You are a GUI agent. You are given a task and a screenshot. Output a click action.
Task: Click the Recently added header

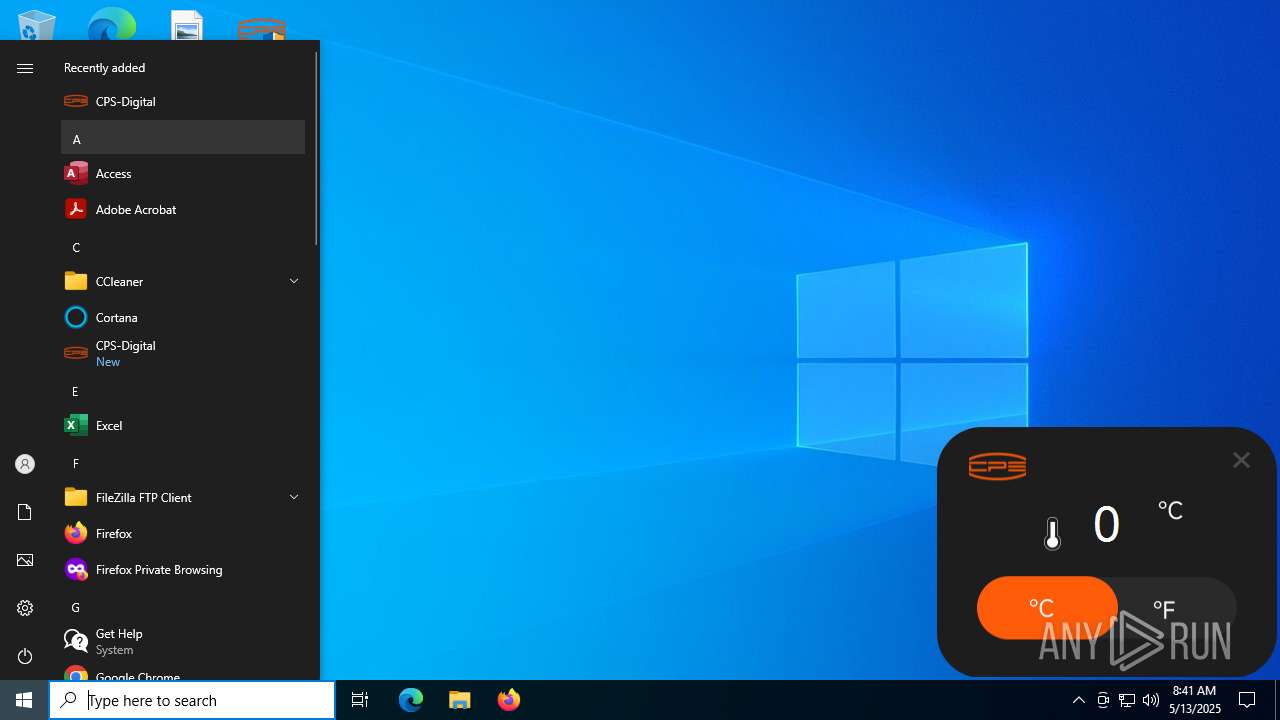(x=104, y=68)
